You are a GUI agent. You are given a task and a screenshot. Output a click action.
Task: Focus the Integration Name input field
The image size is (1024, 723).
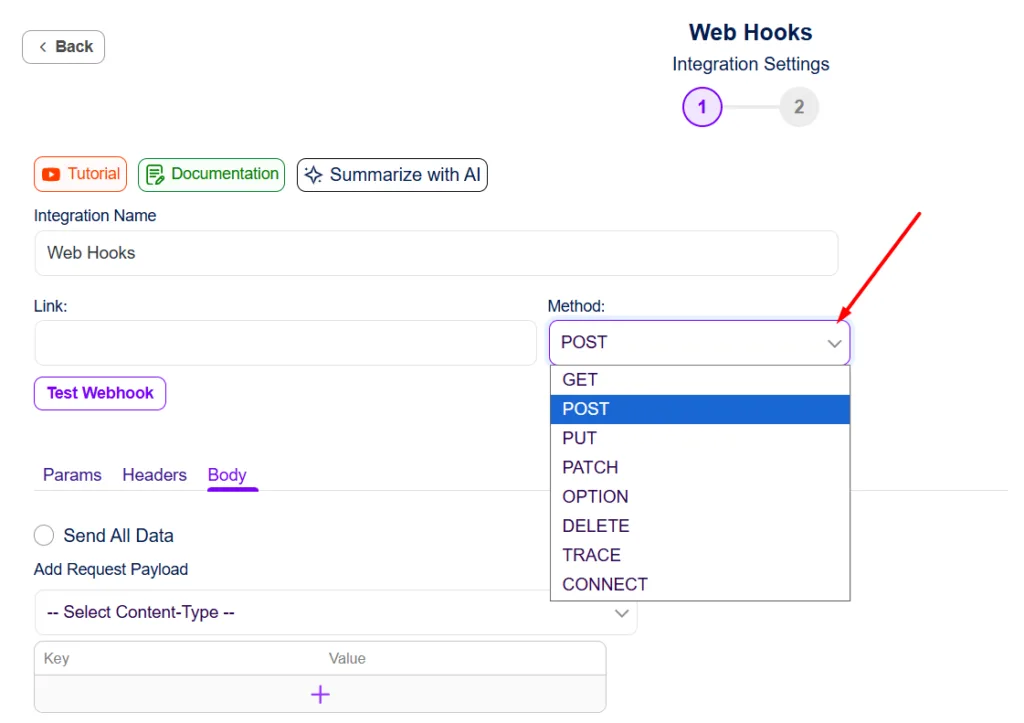pyautogui.click(x=436, y=253)
